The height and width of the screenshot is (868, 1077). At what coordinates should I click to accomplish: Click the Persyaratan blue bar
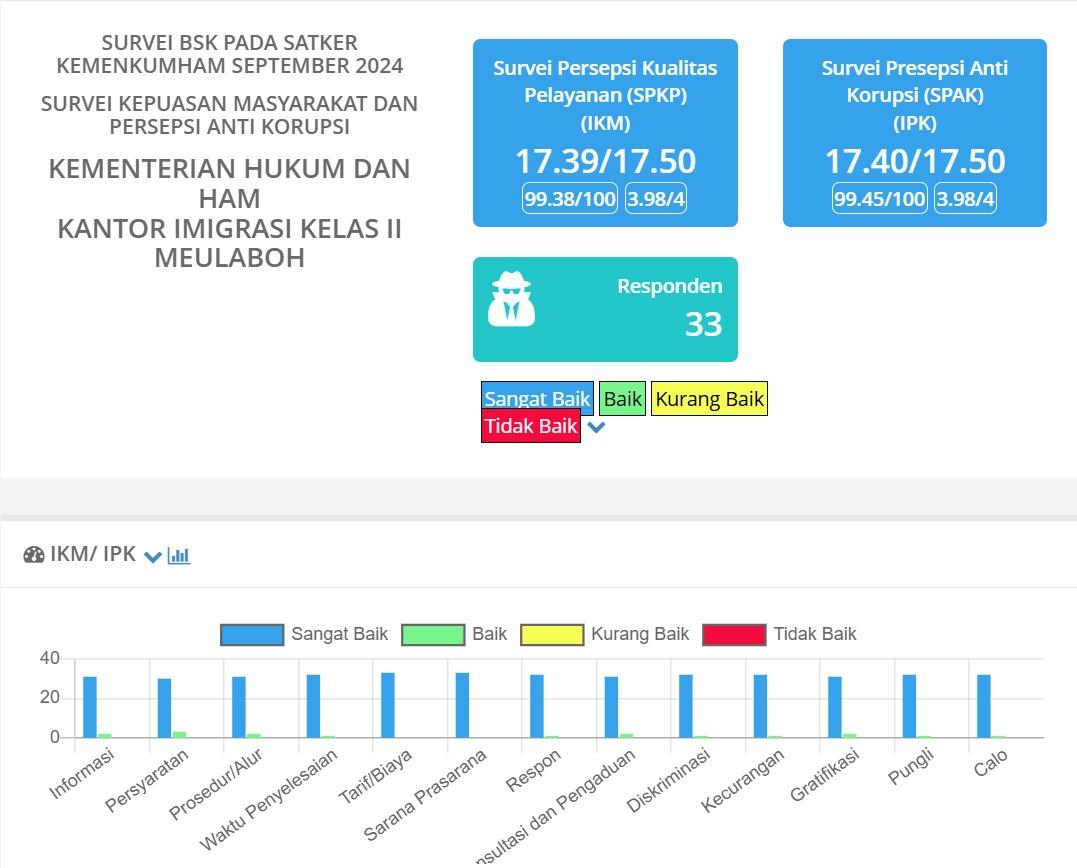pyautogui.click(x=164, y=708)
